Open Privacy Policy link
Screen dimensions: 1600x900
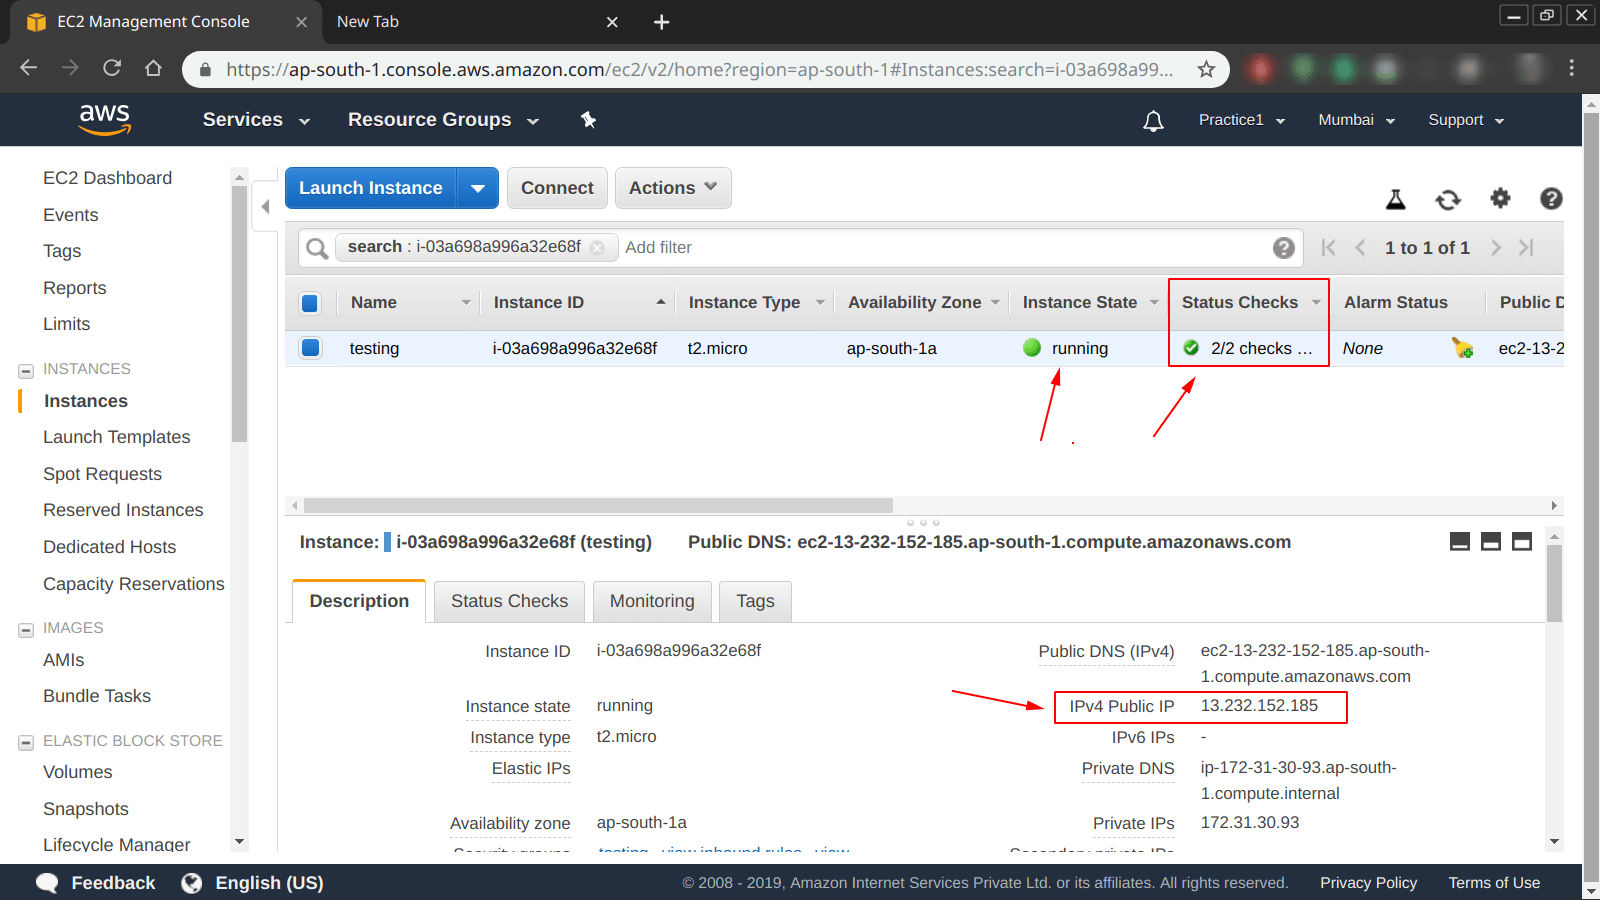click(1368, 883)
